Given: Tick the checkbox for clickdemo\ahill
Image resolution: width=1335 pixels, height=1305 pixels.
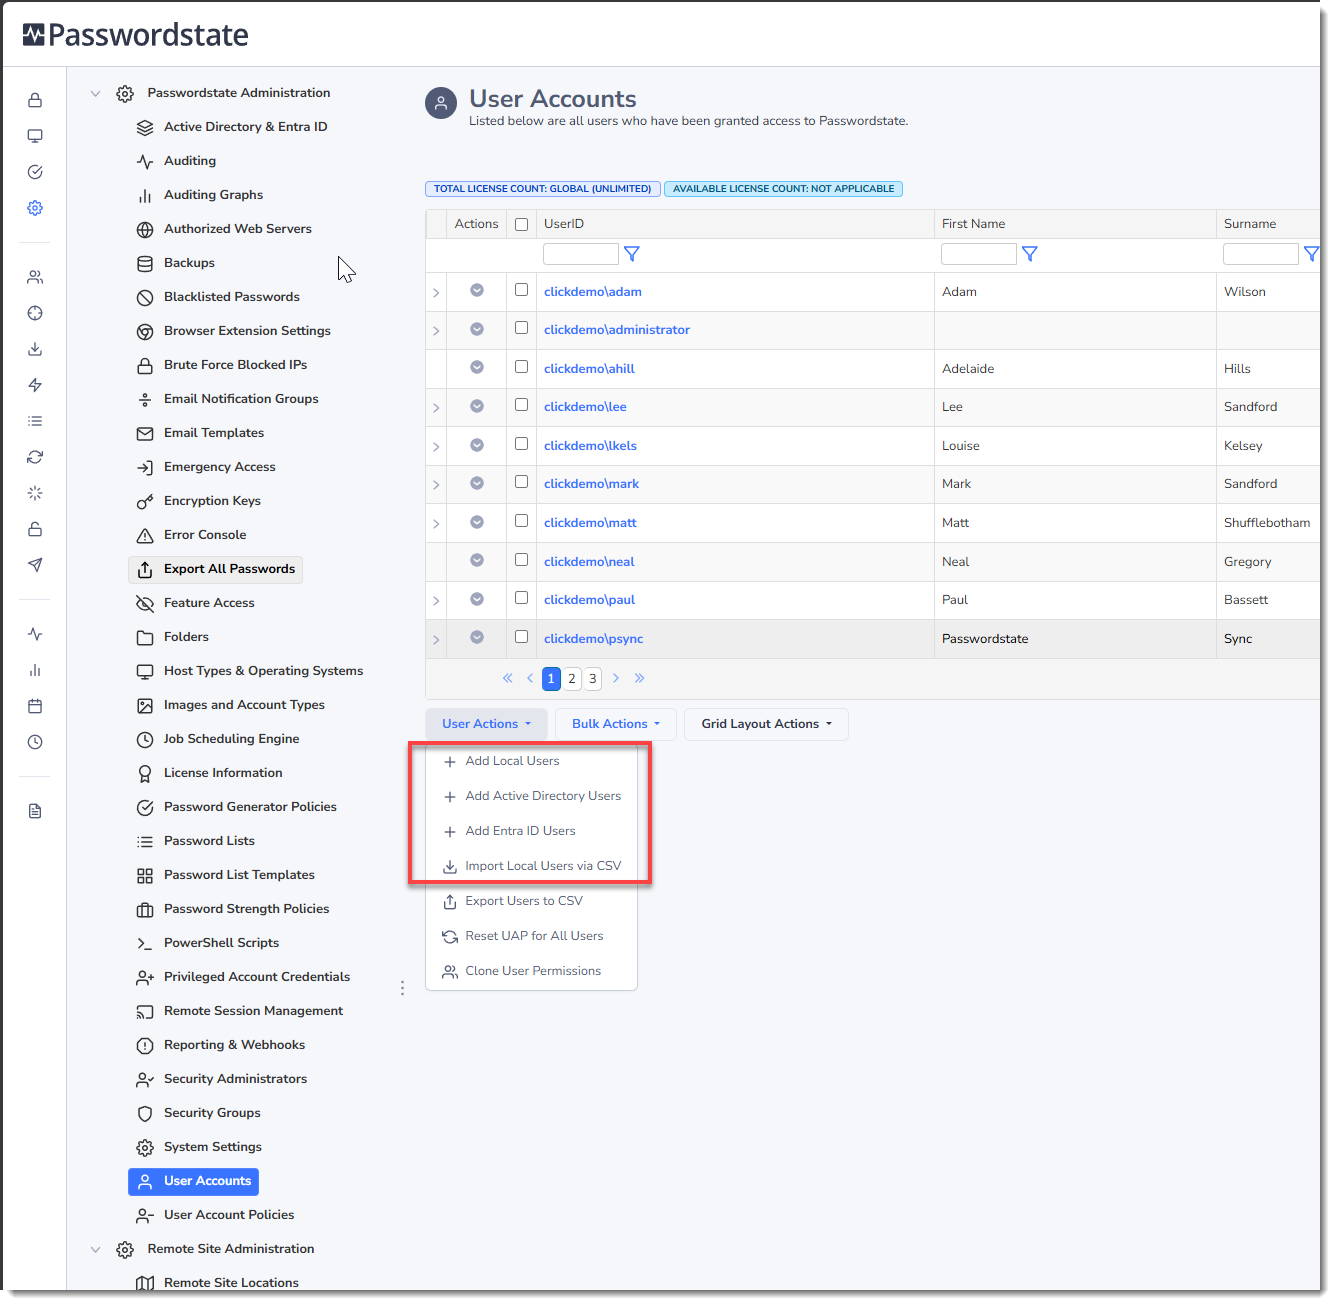Looking at the screenshot, I should pos(521,367).
